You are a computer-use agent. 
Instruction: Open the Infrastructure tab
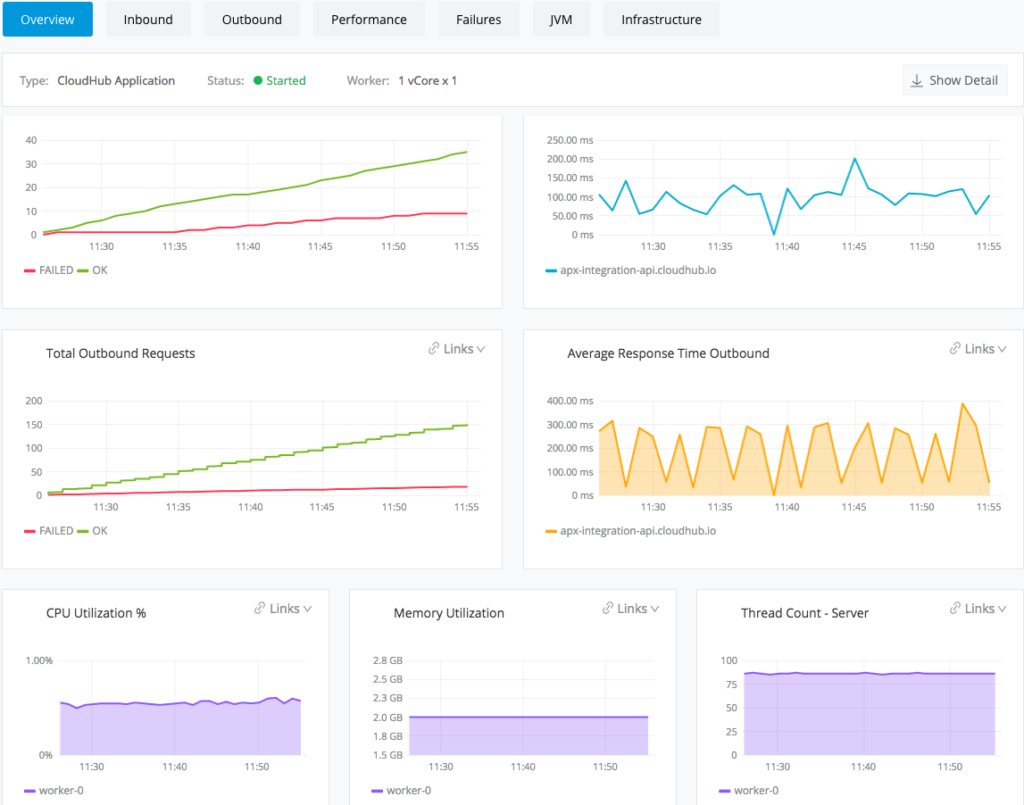(661, 18)
